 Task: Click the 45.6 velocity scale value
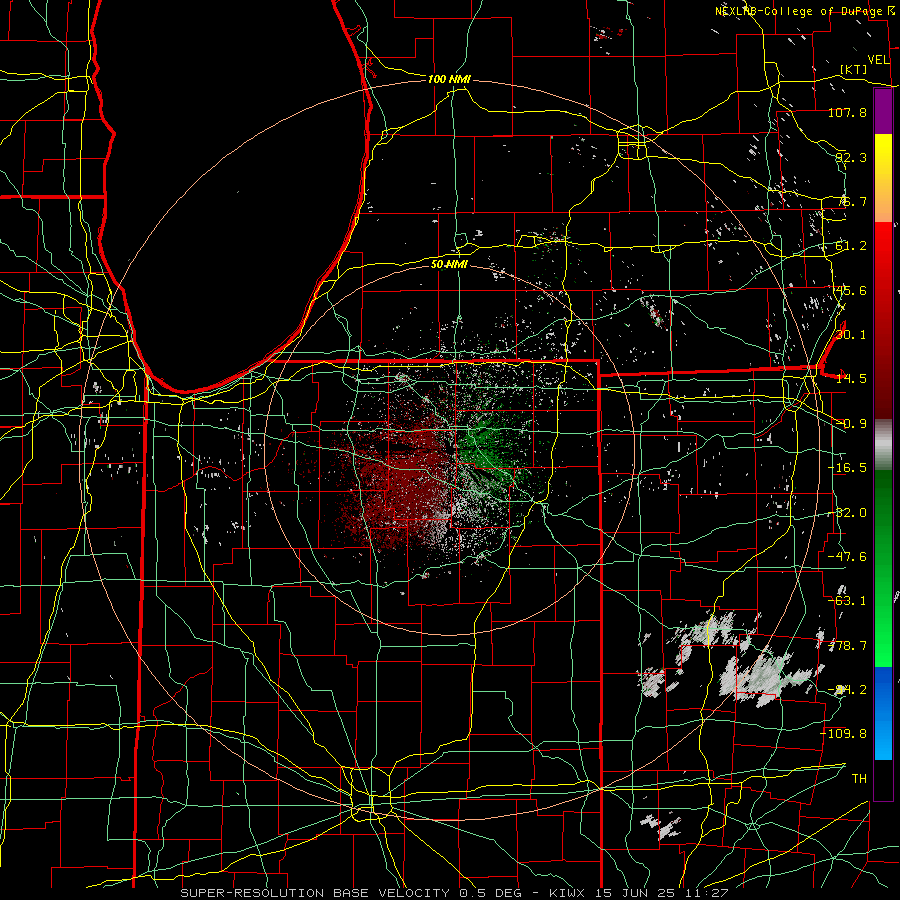point(851,290)
